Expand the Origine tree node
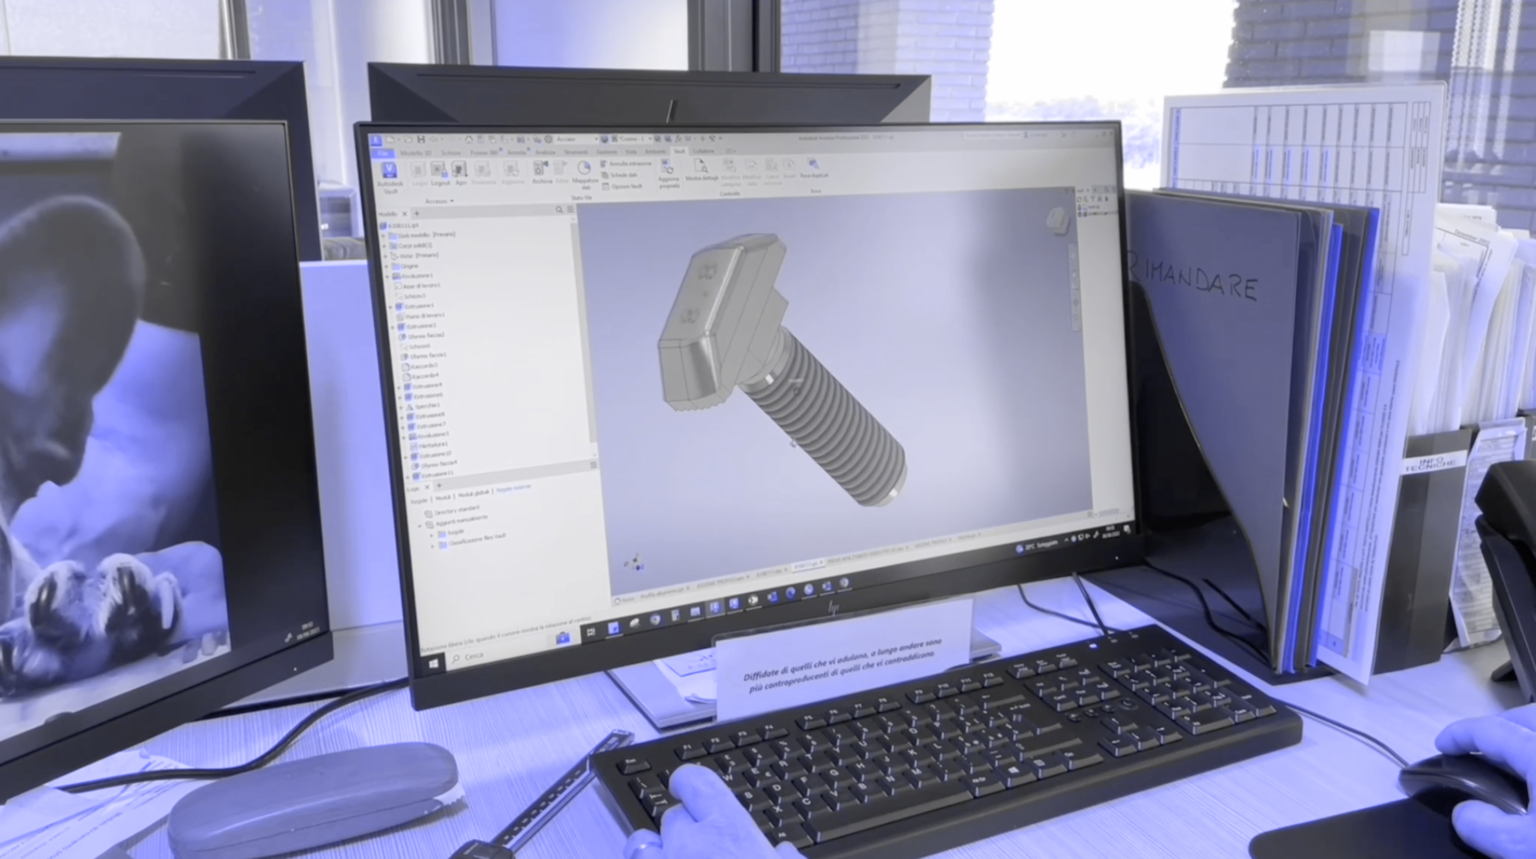The image size is (1536, 859). [386, 266]
